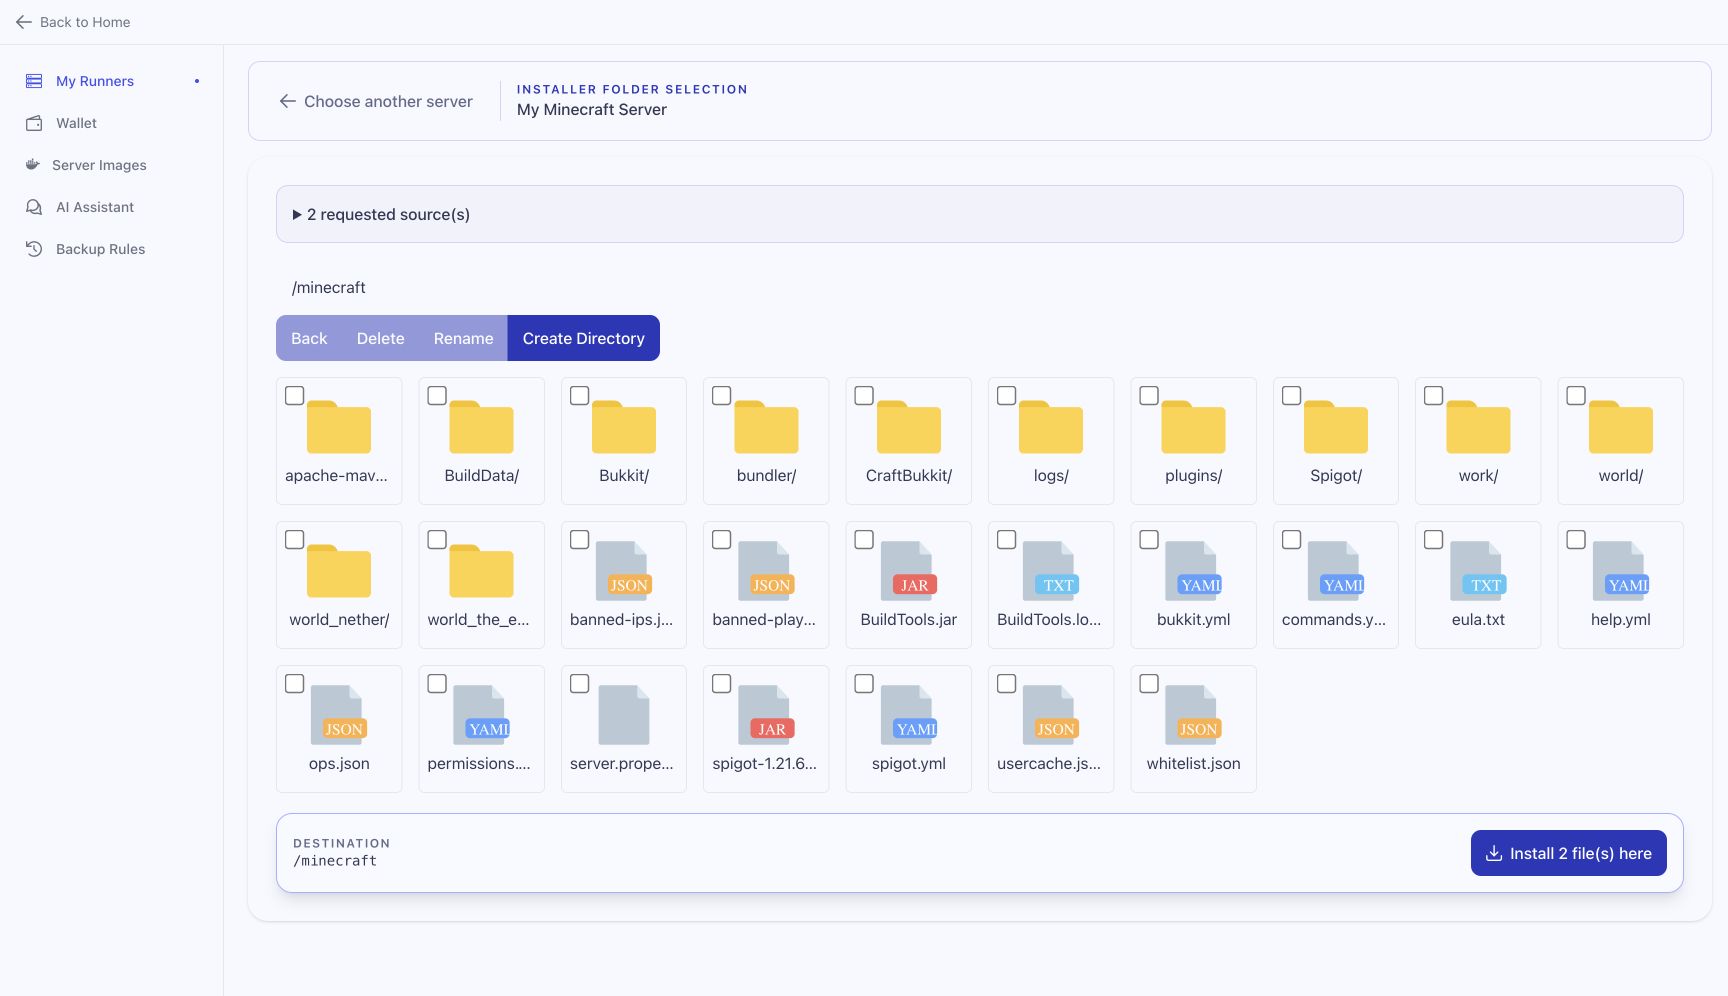Image resolution: width=1728 pixels, height=996 pixels.
Task: Go Back to Home
Action: [73, 22]
